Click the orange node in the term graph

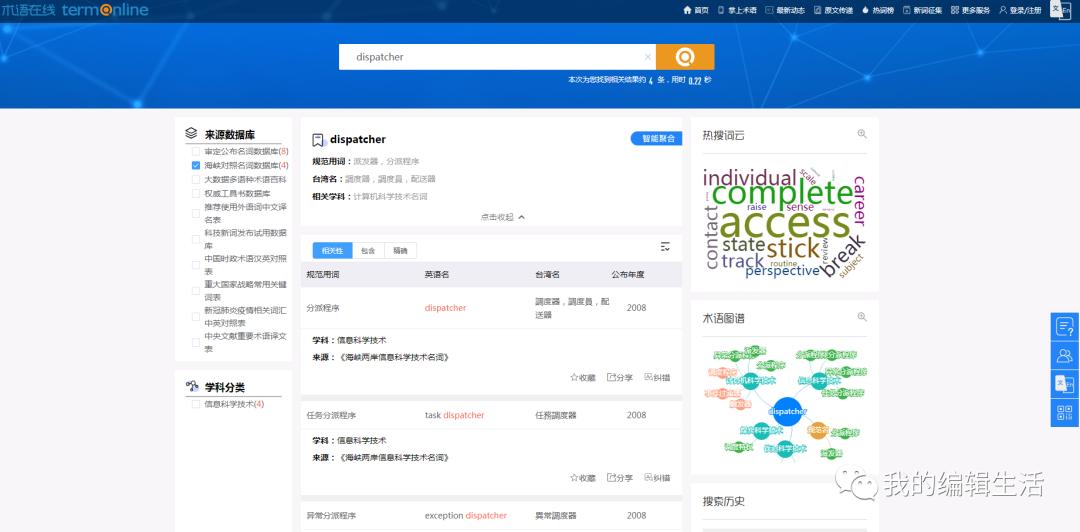[818, 430]
